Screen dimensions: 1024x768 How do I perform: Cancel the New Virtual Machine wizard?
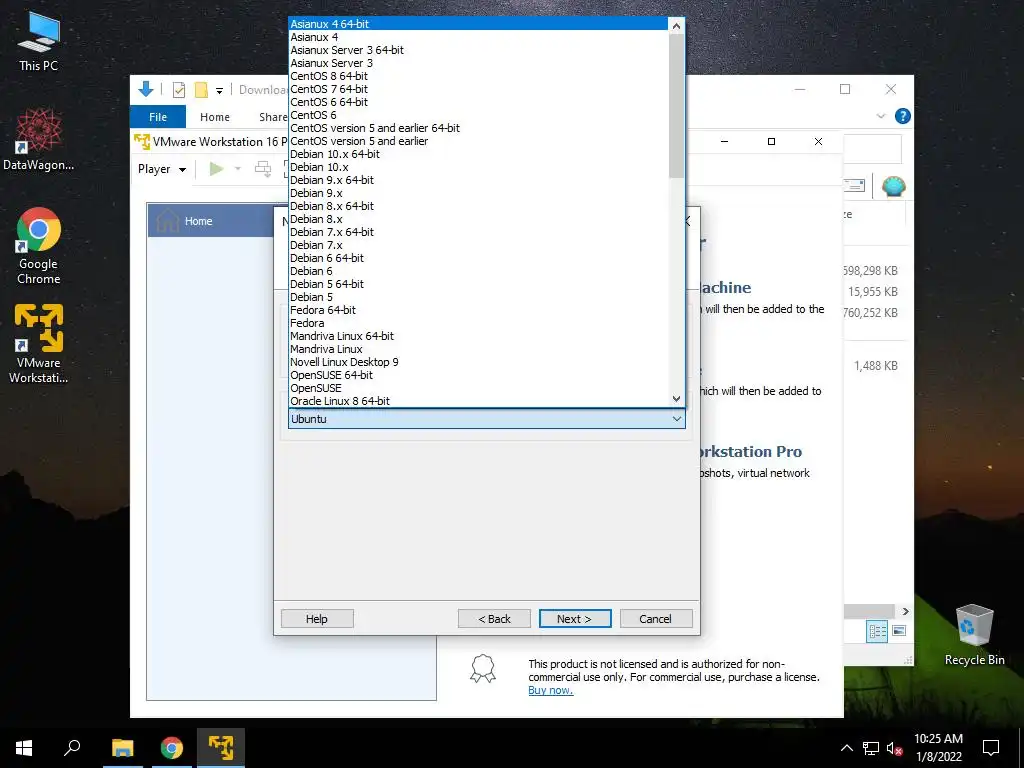click(x=656, y=618)
